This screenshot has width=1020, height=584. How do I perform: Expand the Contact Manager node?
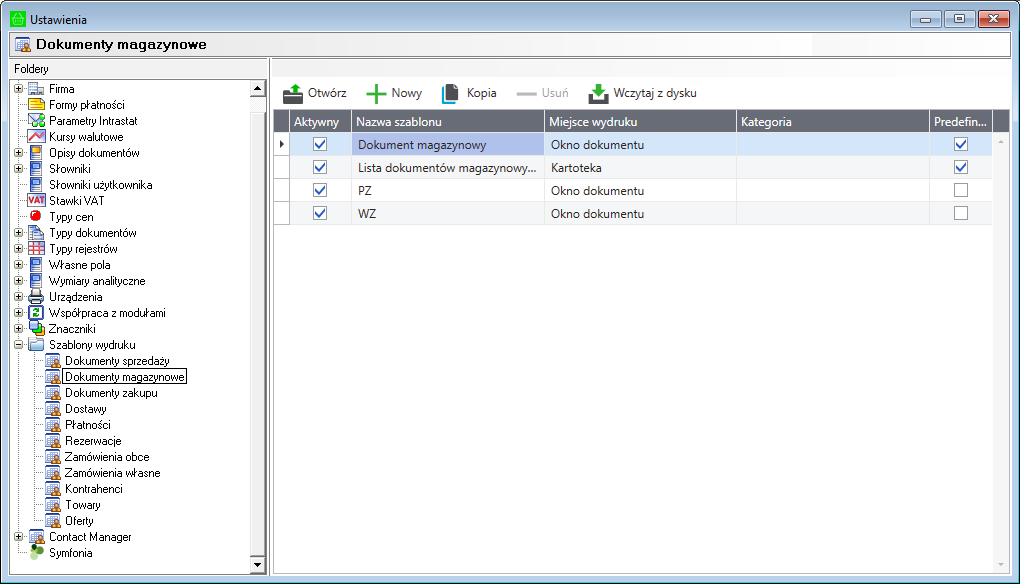[x=18, y=537]
